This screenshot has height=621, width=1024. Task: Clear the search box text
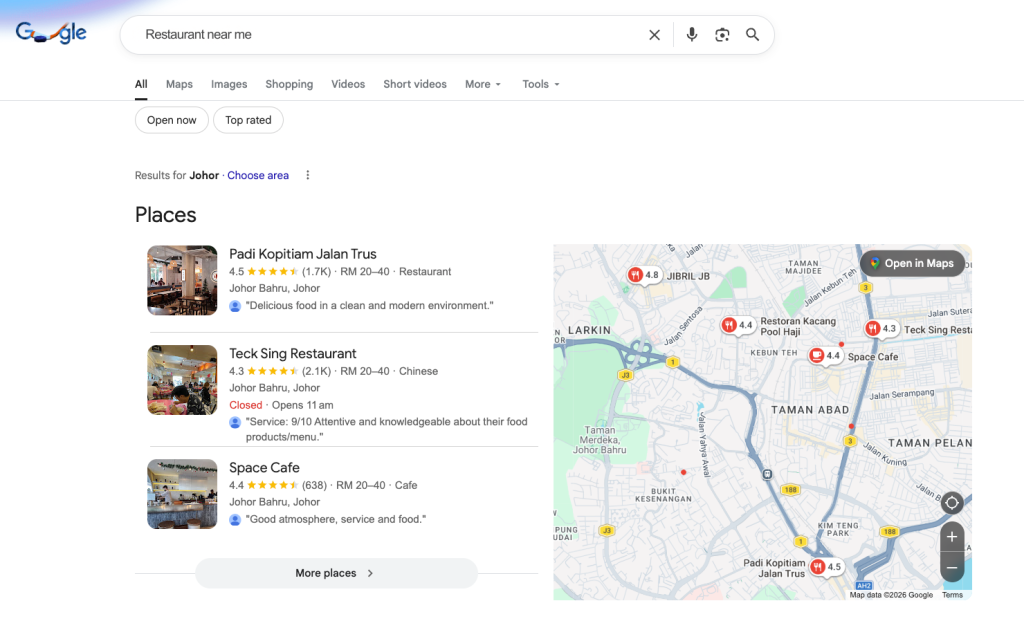pos(654,35)
